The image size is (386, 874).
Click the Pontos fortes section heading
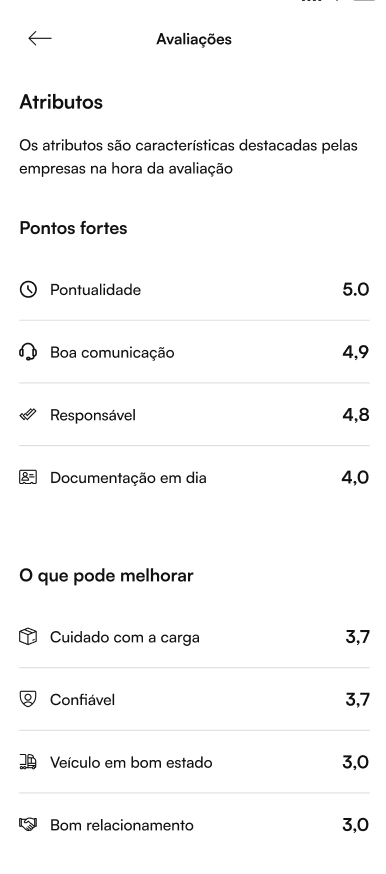[x=74, y=228]
